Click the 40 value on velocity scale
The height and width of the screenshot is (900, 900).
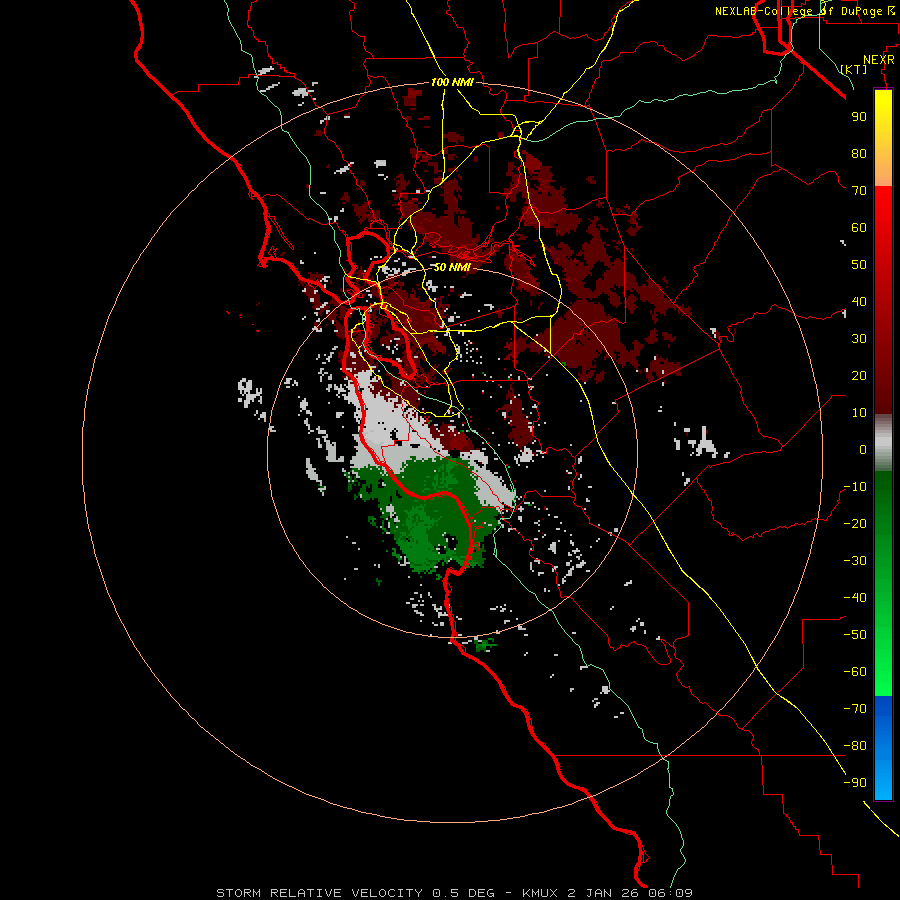coord(859,301)
